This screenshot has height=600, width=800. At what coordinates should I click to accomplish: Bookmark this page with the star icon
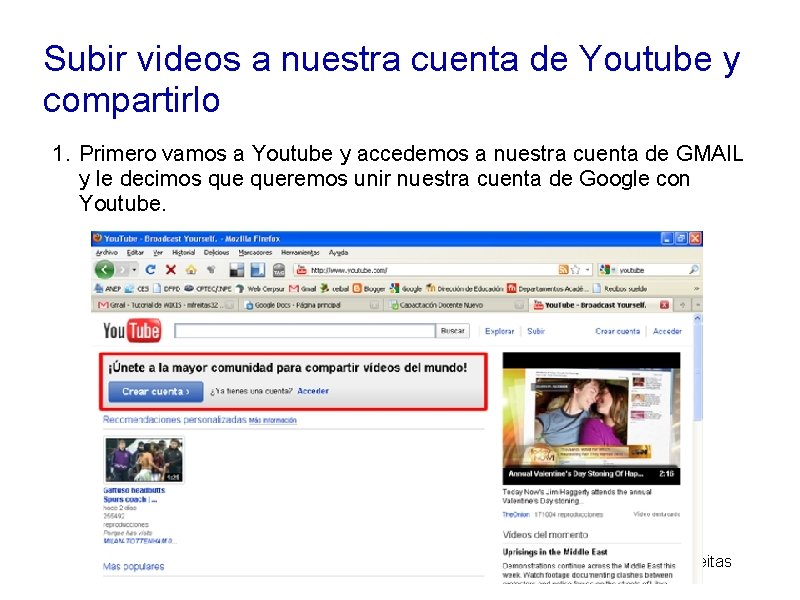click(x=576, y=269)
